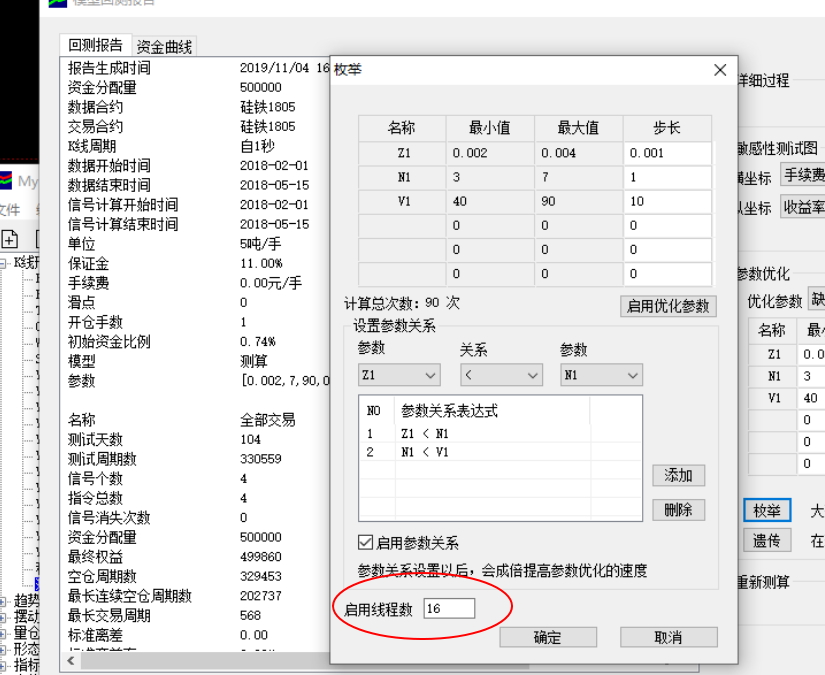Click the new file toolbar icon

click(9, 239)
